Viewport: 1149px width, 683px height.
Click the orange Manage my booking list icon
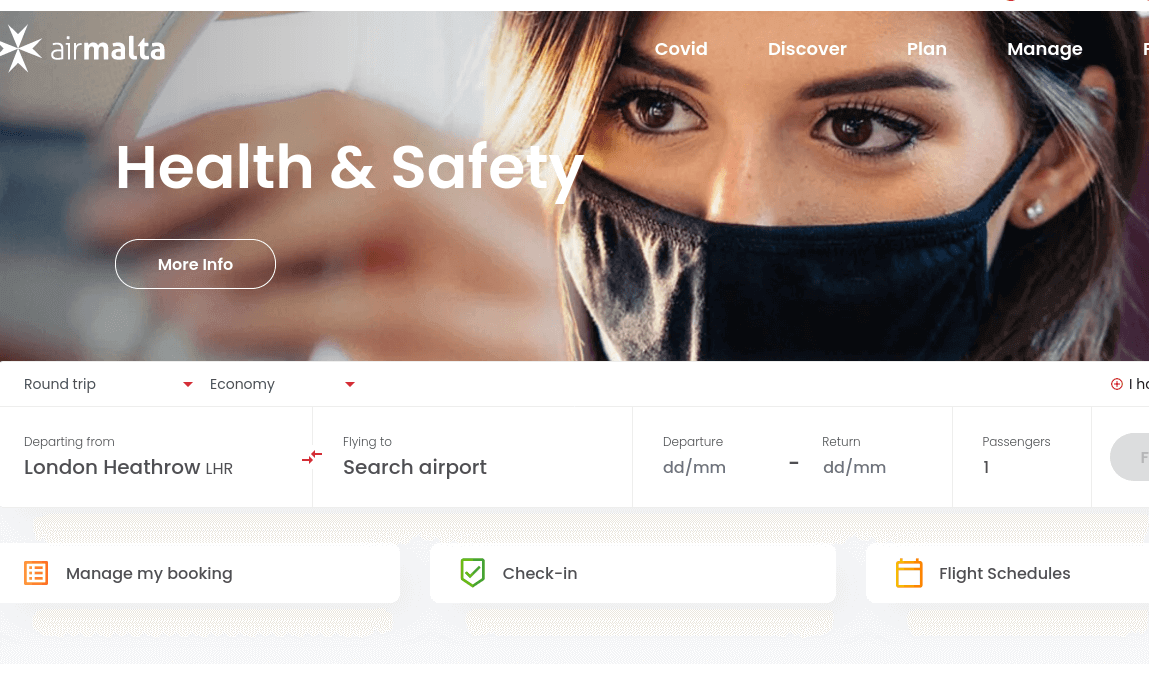pos(36,573)
